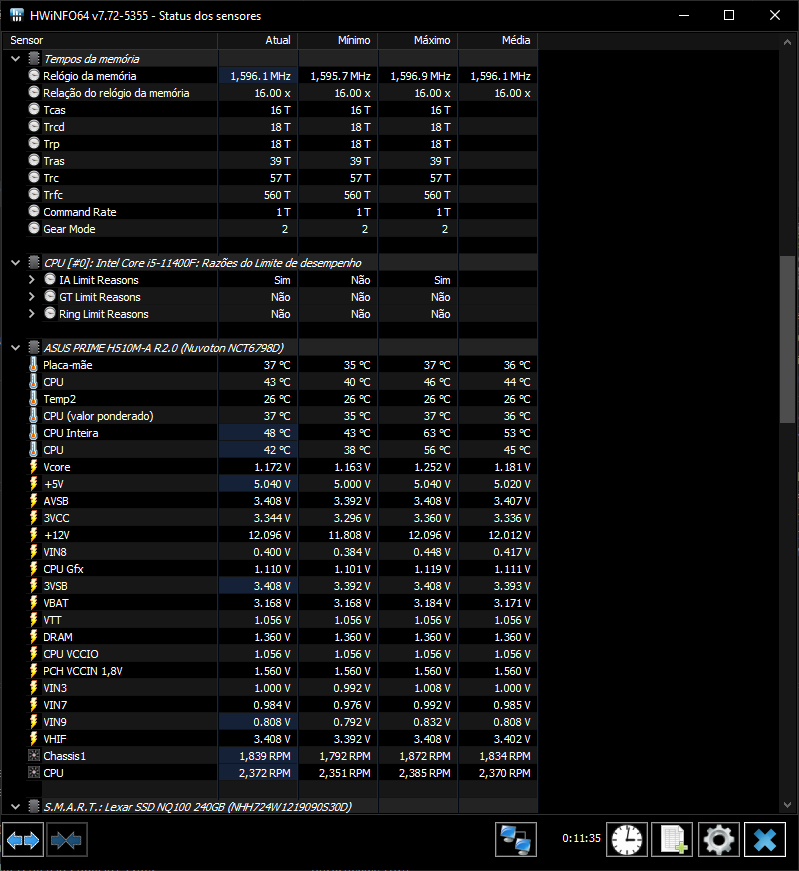Screen dimensions: 799x871
Task: Expand Ring Limit Reasons
Action: click(32, 314)
